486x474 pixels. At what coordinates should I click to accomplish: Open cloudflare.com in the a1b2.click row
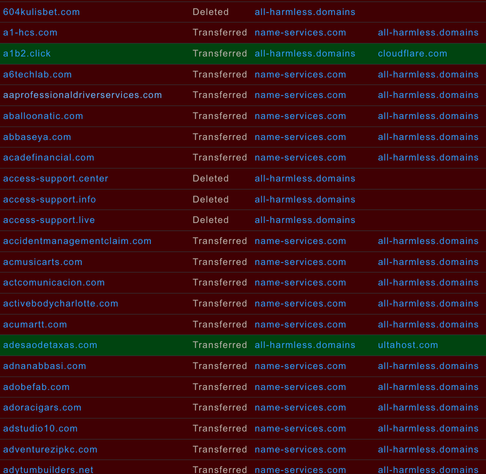tap(412, 54)
